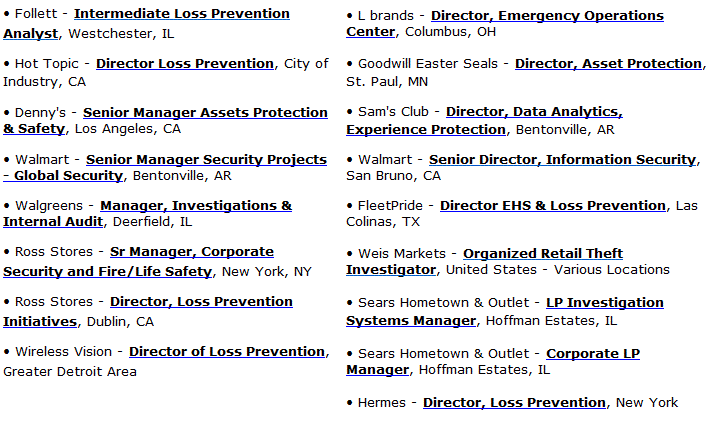Open FleetPride Director EHS & Loss Prevention link
The height and width of the screenshot is (421, 709).
pyautogui.click(x=553, y=206)
